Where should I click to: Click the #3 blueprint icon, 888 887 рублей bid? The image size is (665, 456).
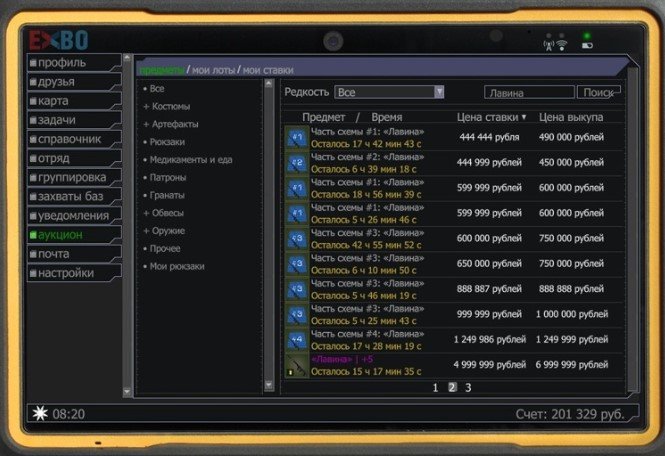297,290
